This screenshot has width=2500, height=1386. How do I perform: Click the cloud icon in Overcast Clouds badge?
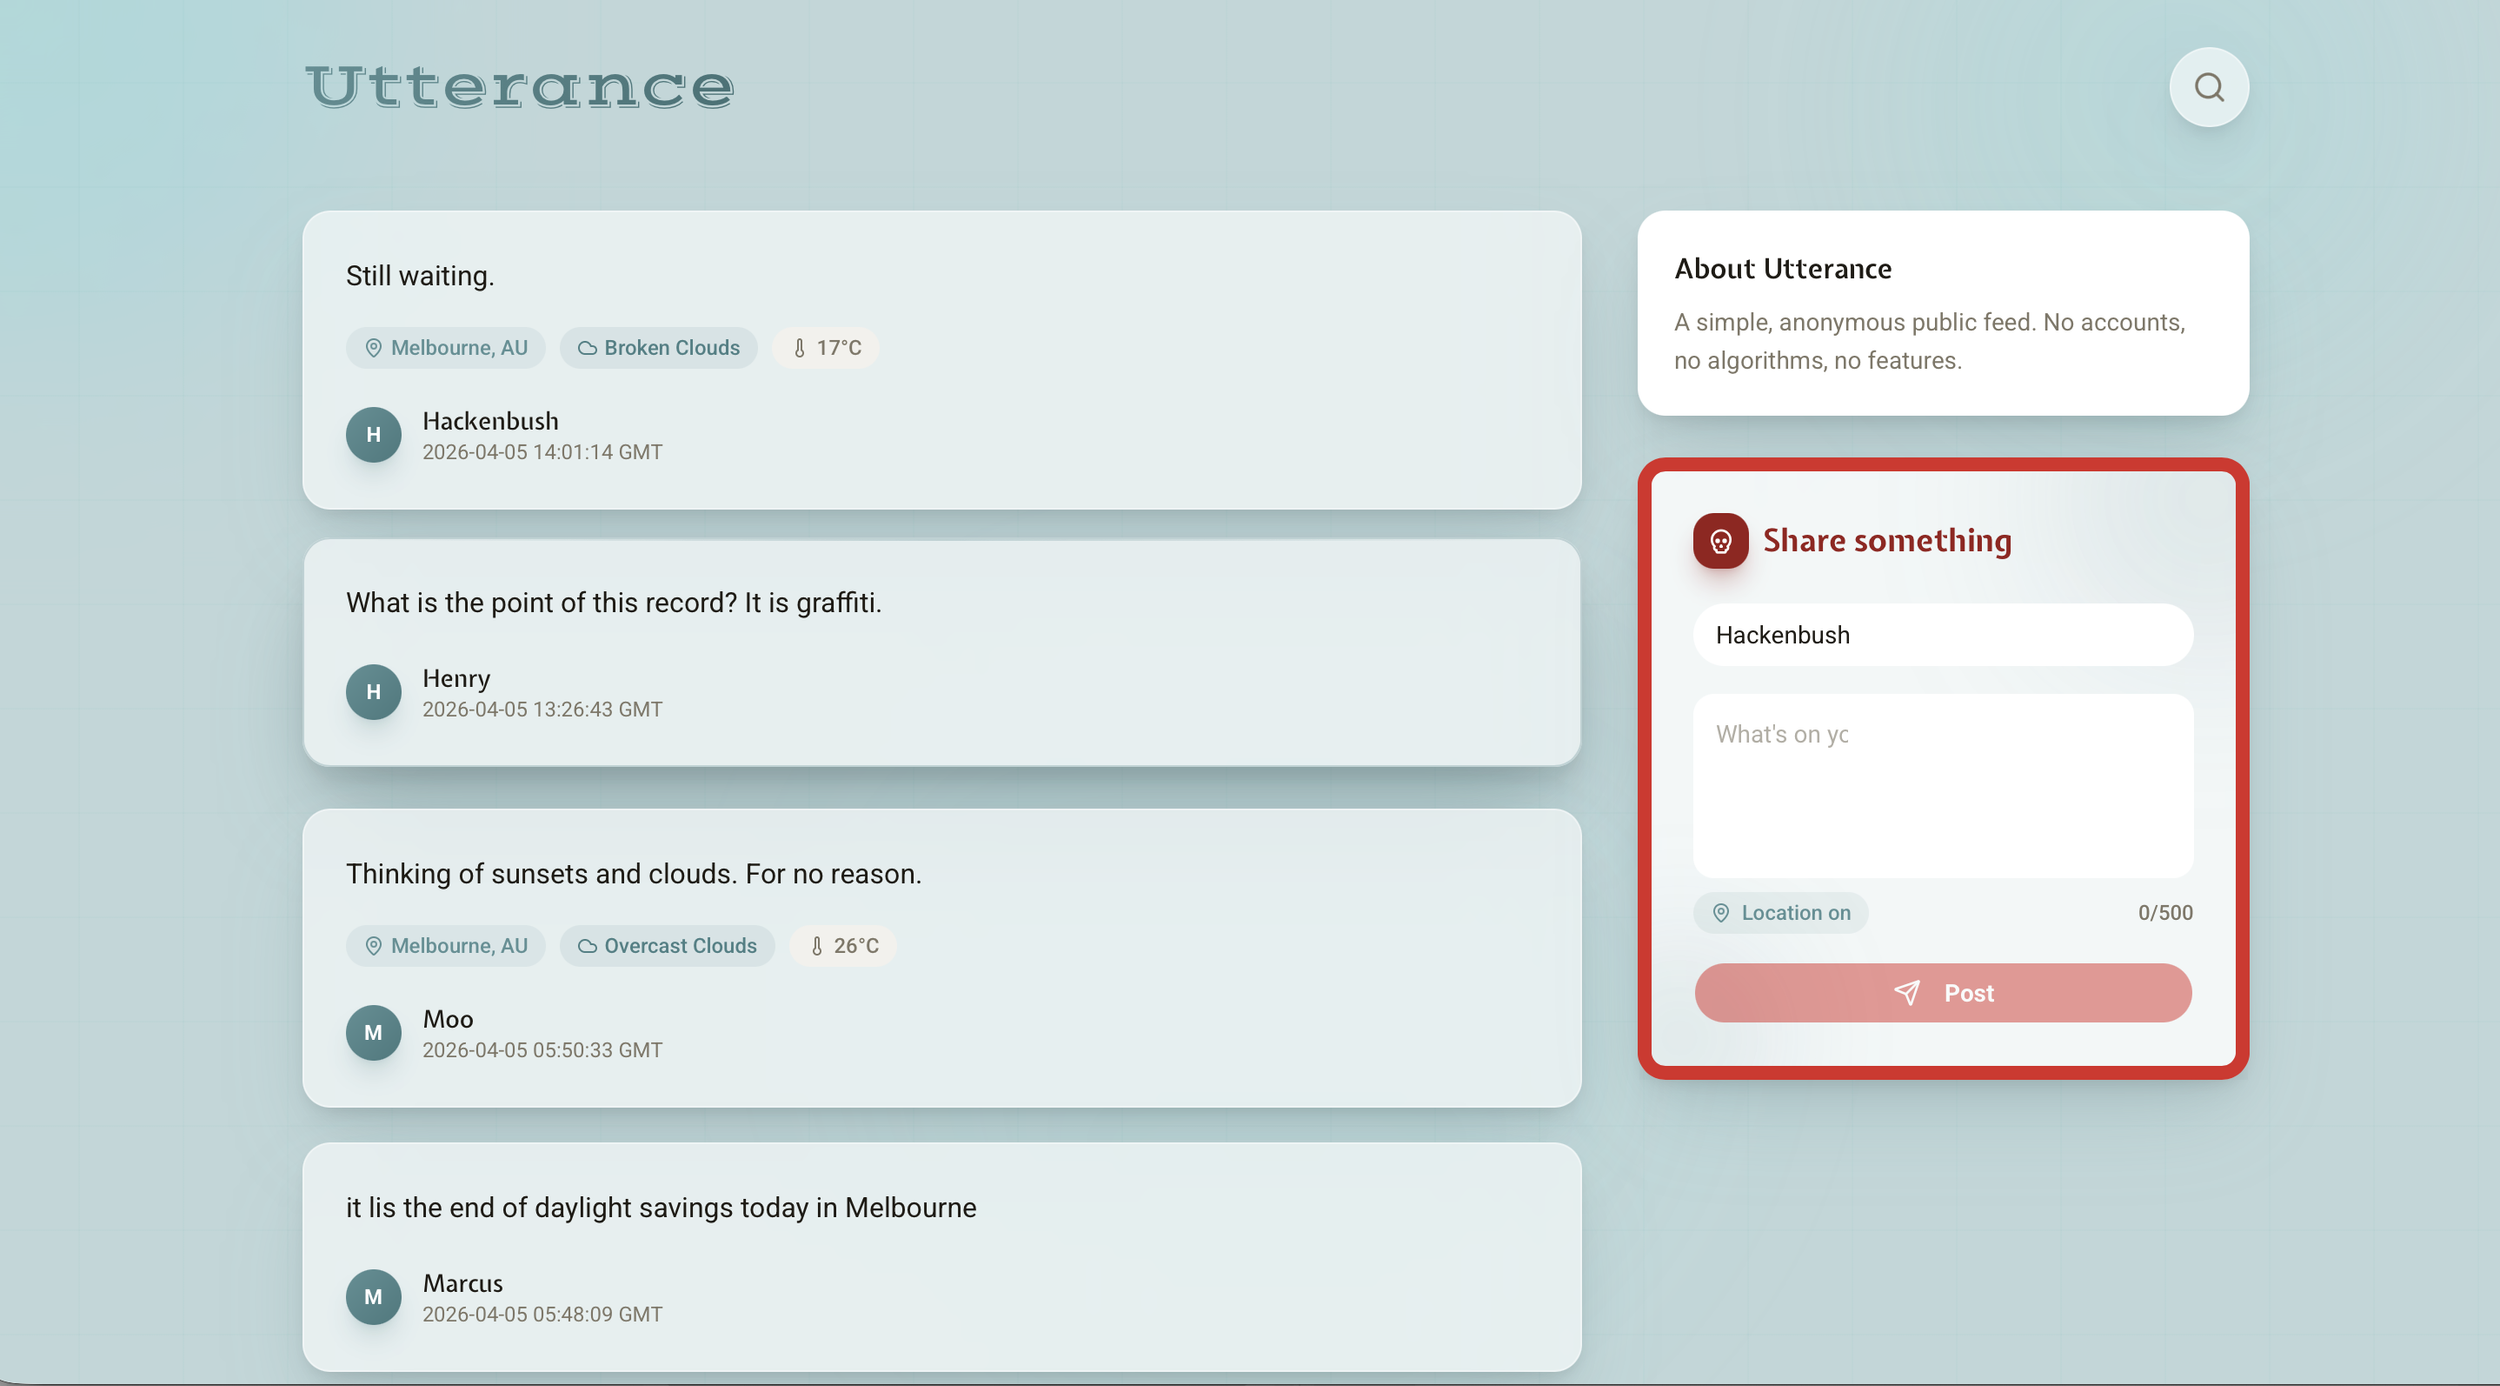point(587,945)
